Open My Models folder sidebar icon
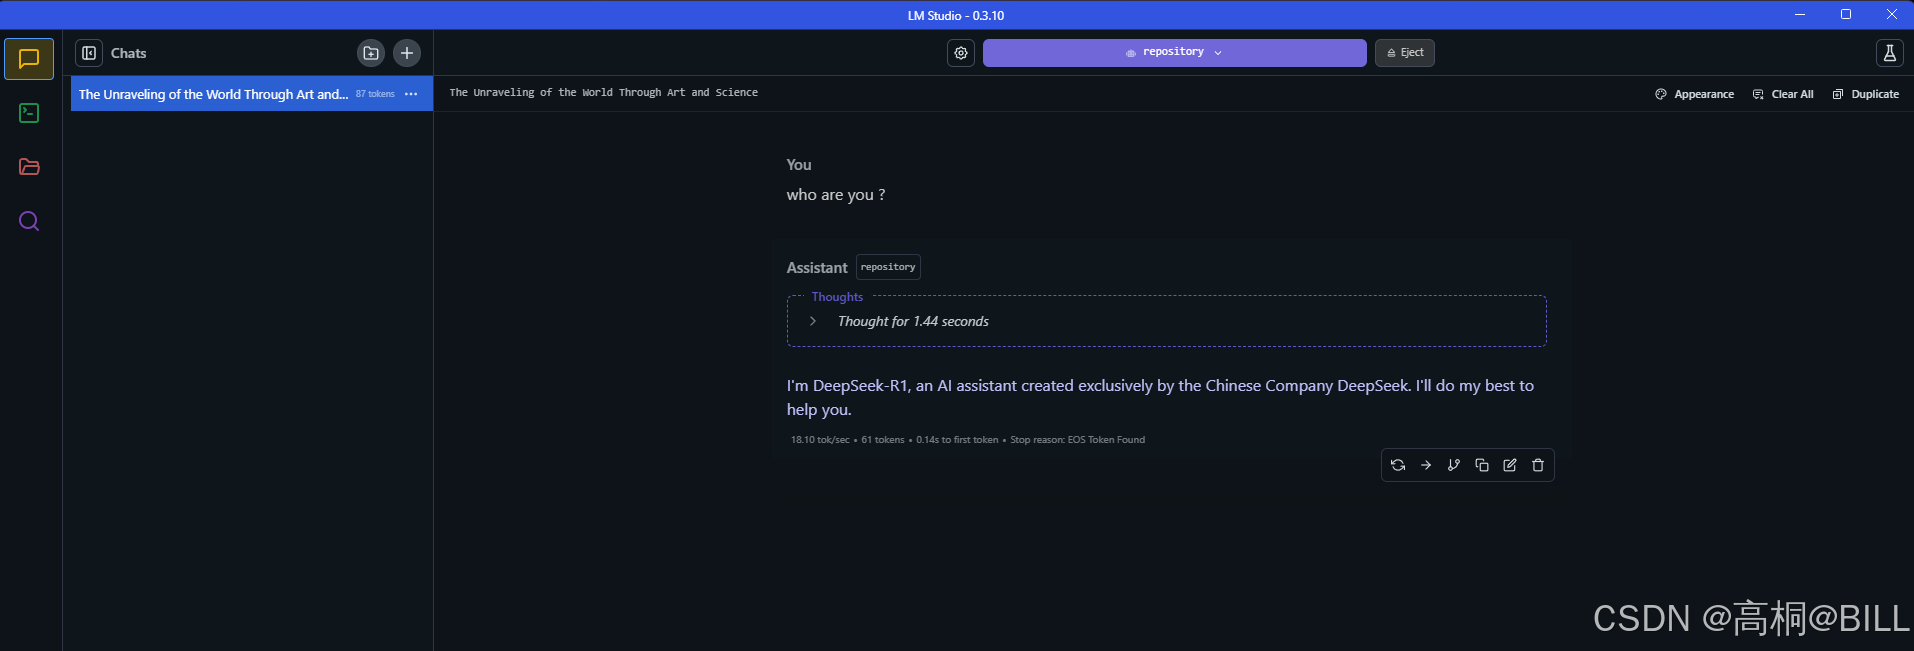Screen dimensions: 1914x651 (29, 167)
